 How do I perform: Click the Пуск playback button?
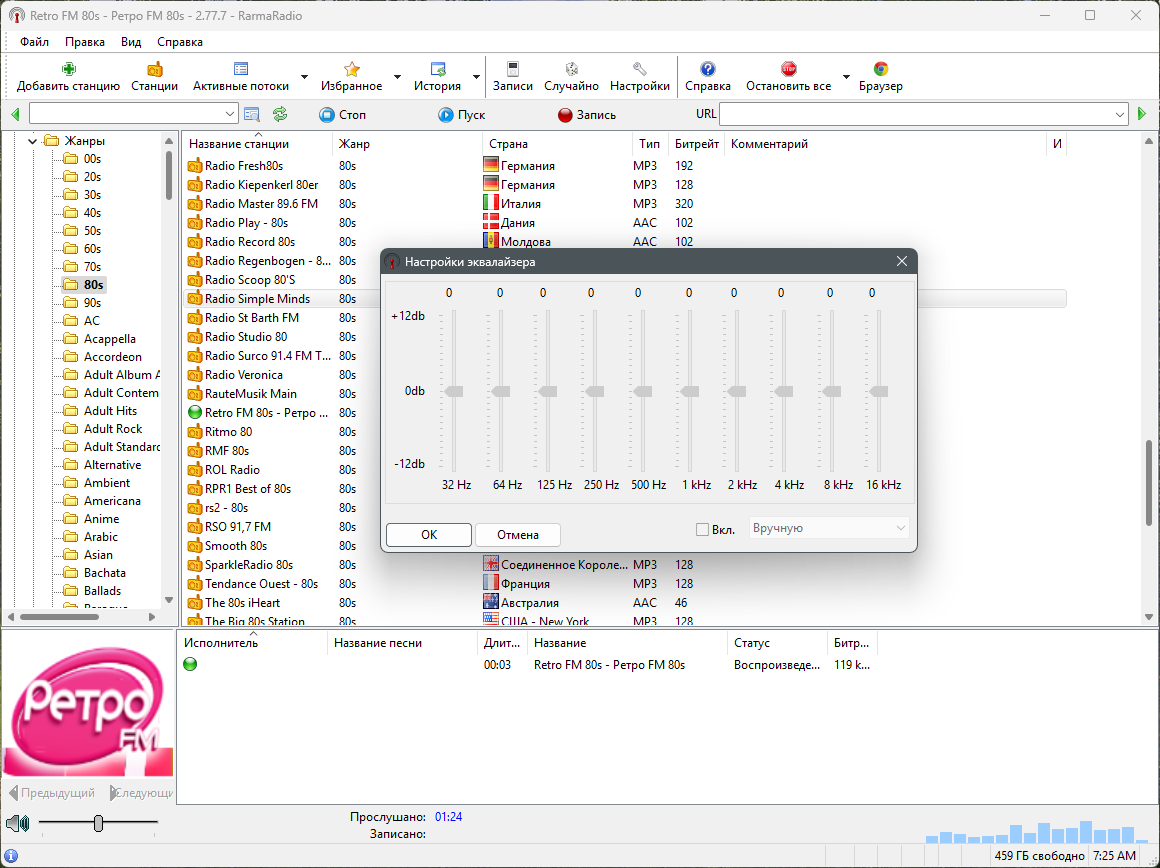pyautogui.click(x=462, y=115)
